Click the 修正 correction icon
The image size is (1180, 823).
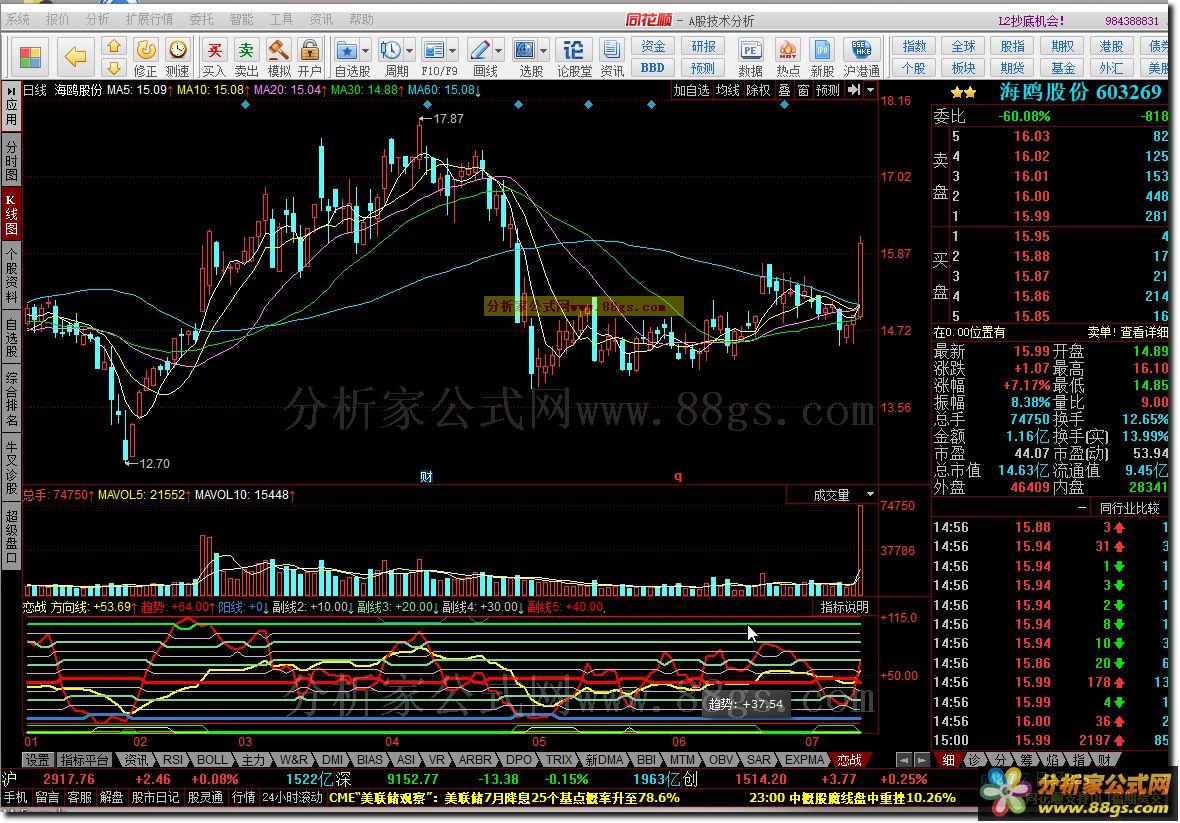click(x=145, y=58)
